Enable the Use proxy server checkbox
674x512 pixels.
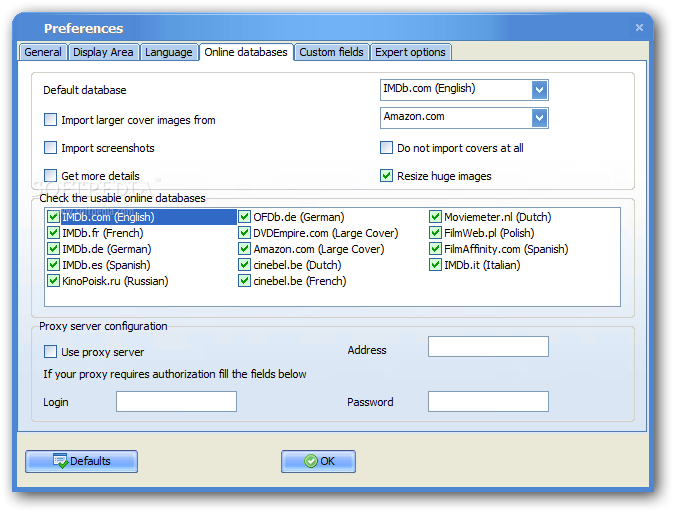50,352
